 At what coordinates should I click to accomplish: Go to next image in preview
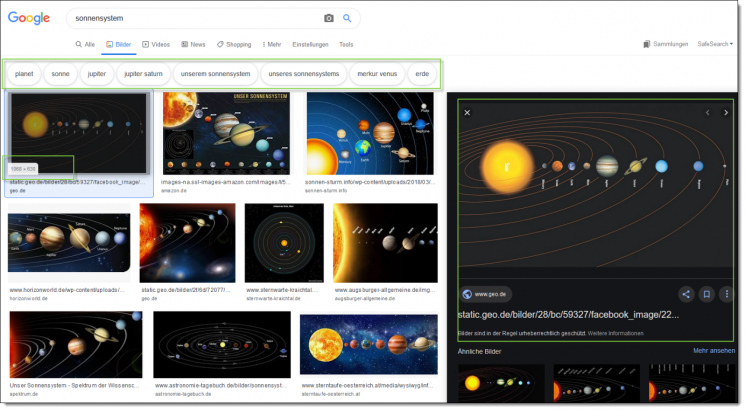coord(726,113)
